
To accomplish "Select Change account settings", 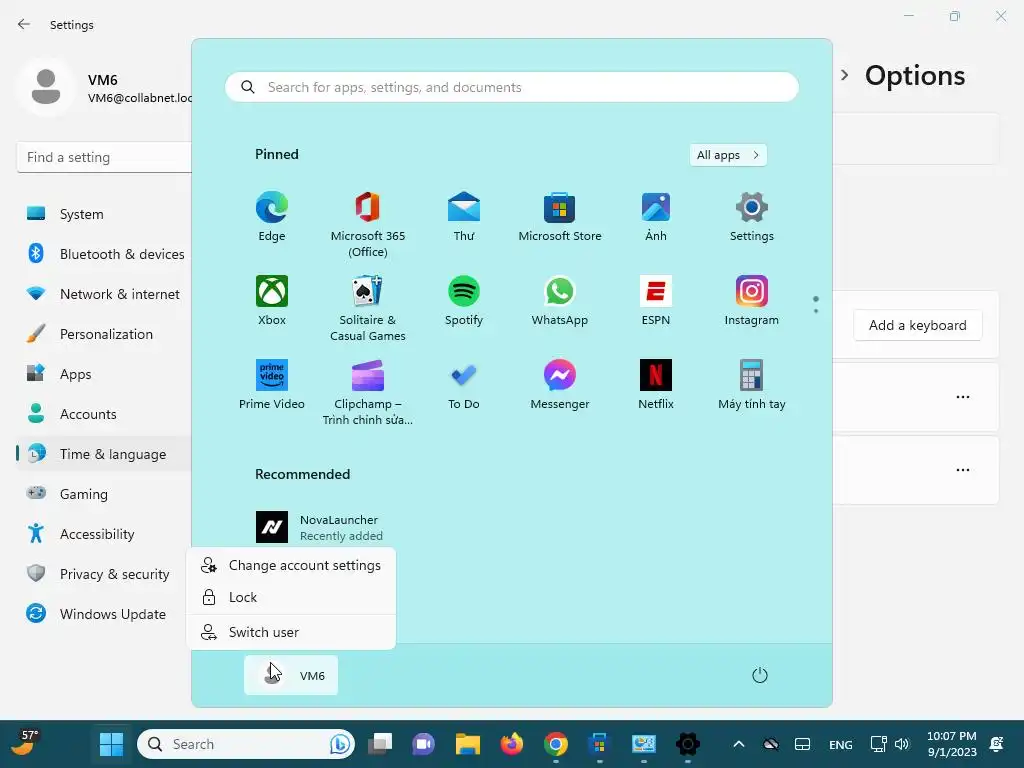I will [291, 566].
